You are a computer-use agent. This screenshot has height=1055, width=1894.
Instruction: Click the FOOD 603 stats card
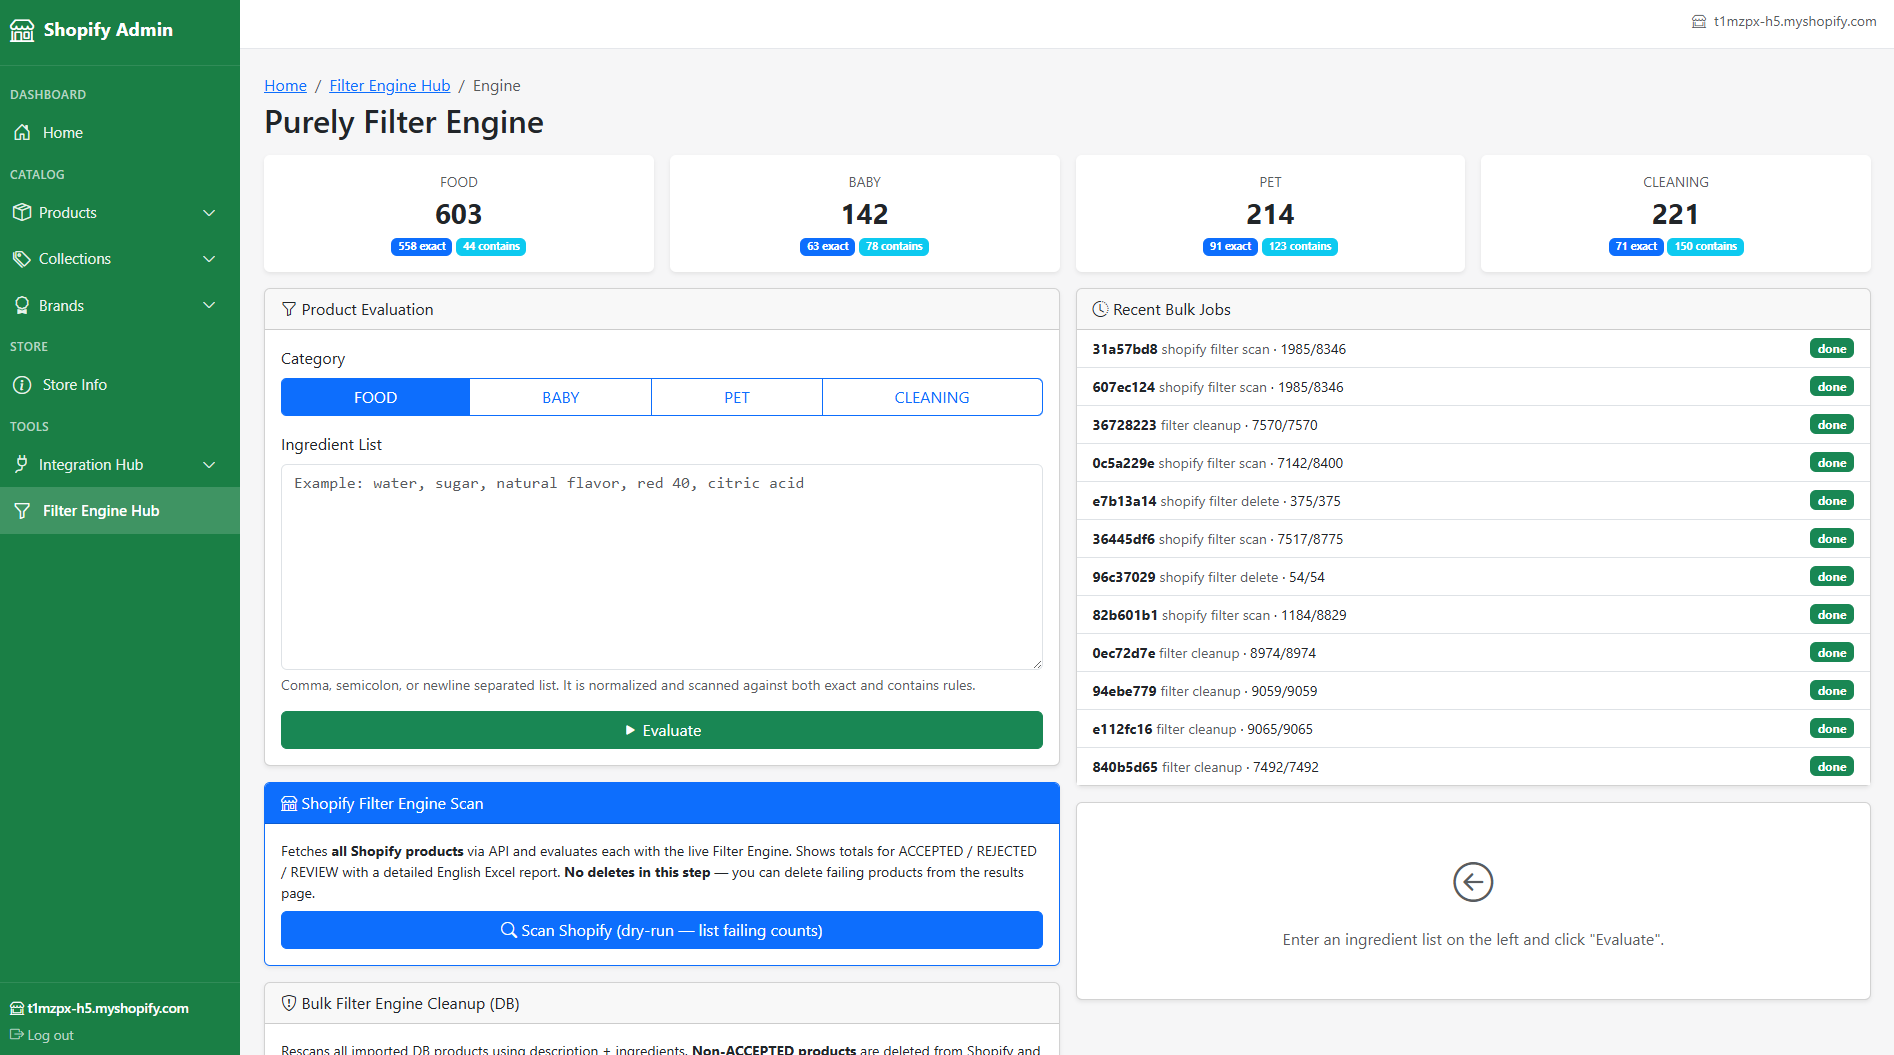(459, 213)
